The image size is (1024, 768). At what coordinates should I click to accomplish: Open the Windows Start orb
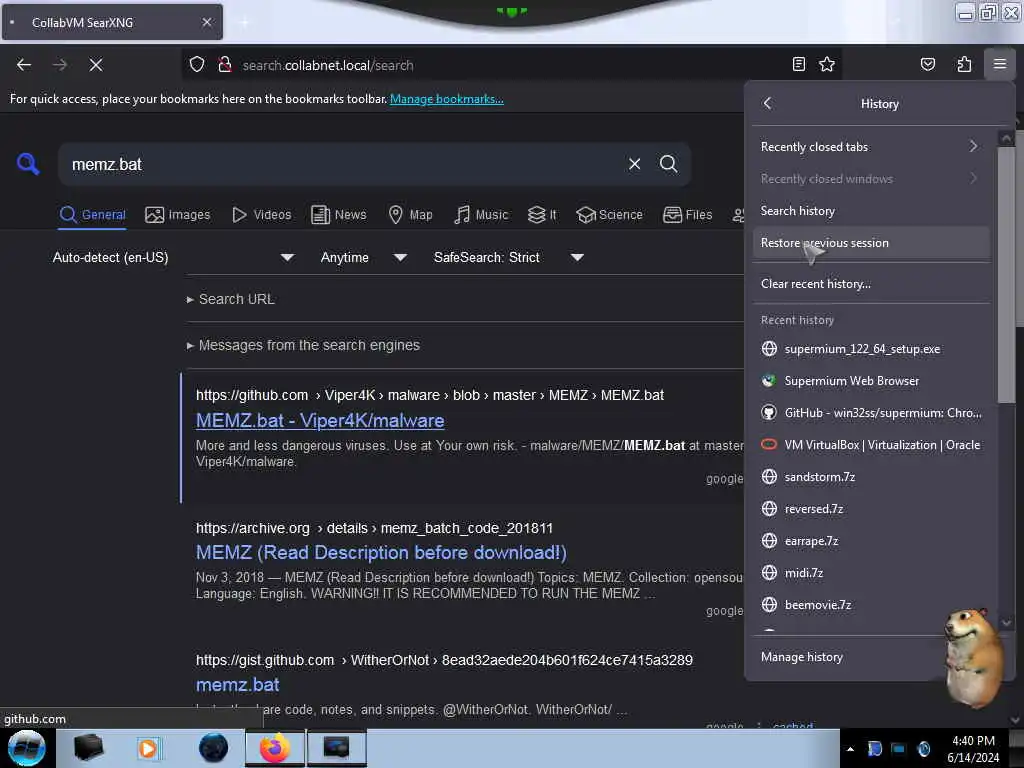click(27, 748)
